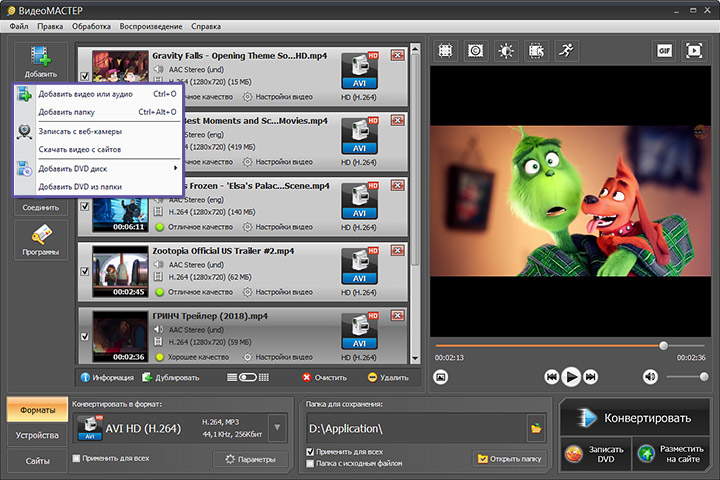Click Разместить на сайте button
This screenshot has width=720, height=480.
click(x=671, y=454)
